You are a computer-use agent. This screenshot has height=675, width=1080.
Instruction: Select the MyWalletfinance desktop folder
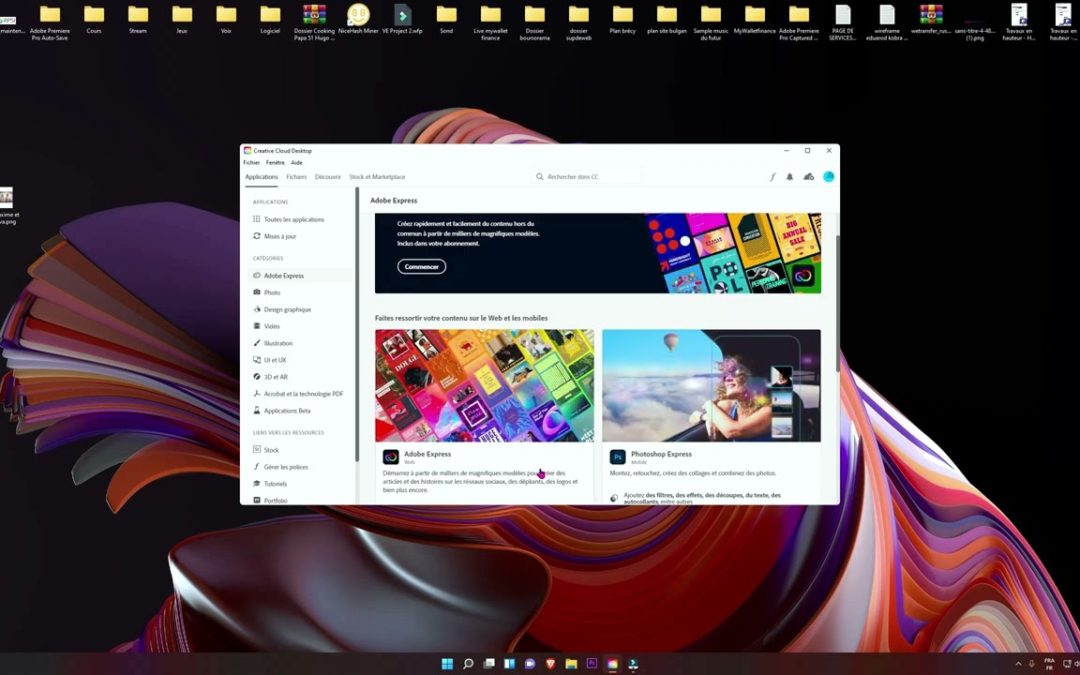click(755, 20)
